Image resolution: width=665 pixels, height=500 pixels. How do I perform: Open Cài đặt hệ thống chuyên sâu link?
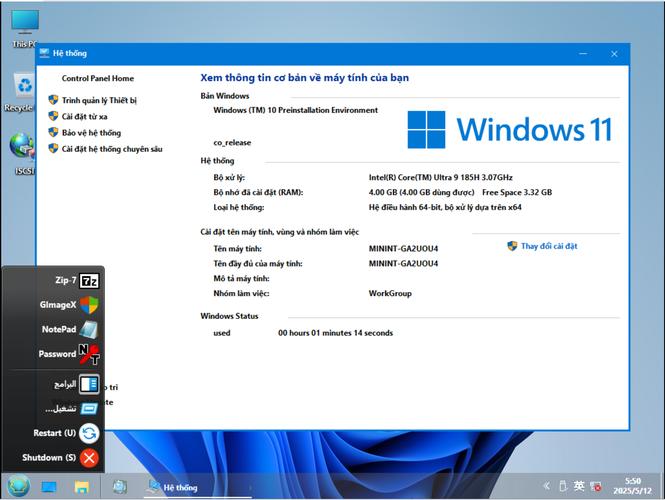(x=112, y=149)
